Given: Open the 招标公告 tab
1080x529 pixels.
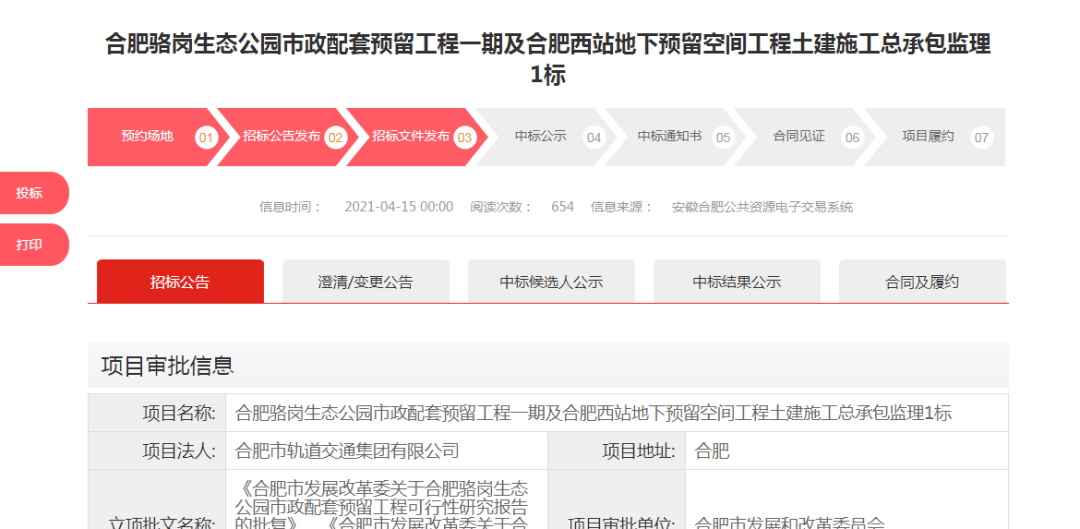Looking at the screenshot, I should pos(180,281).
